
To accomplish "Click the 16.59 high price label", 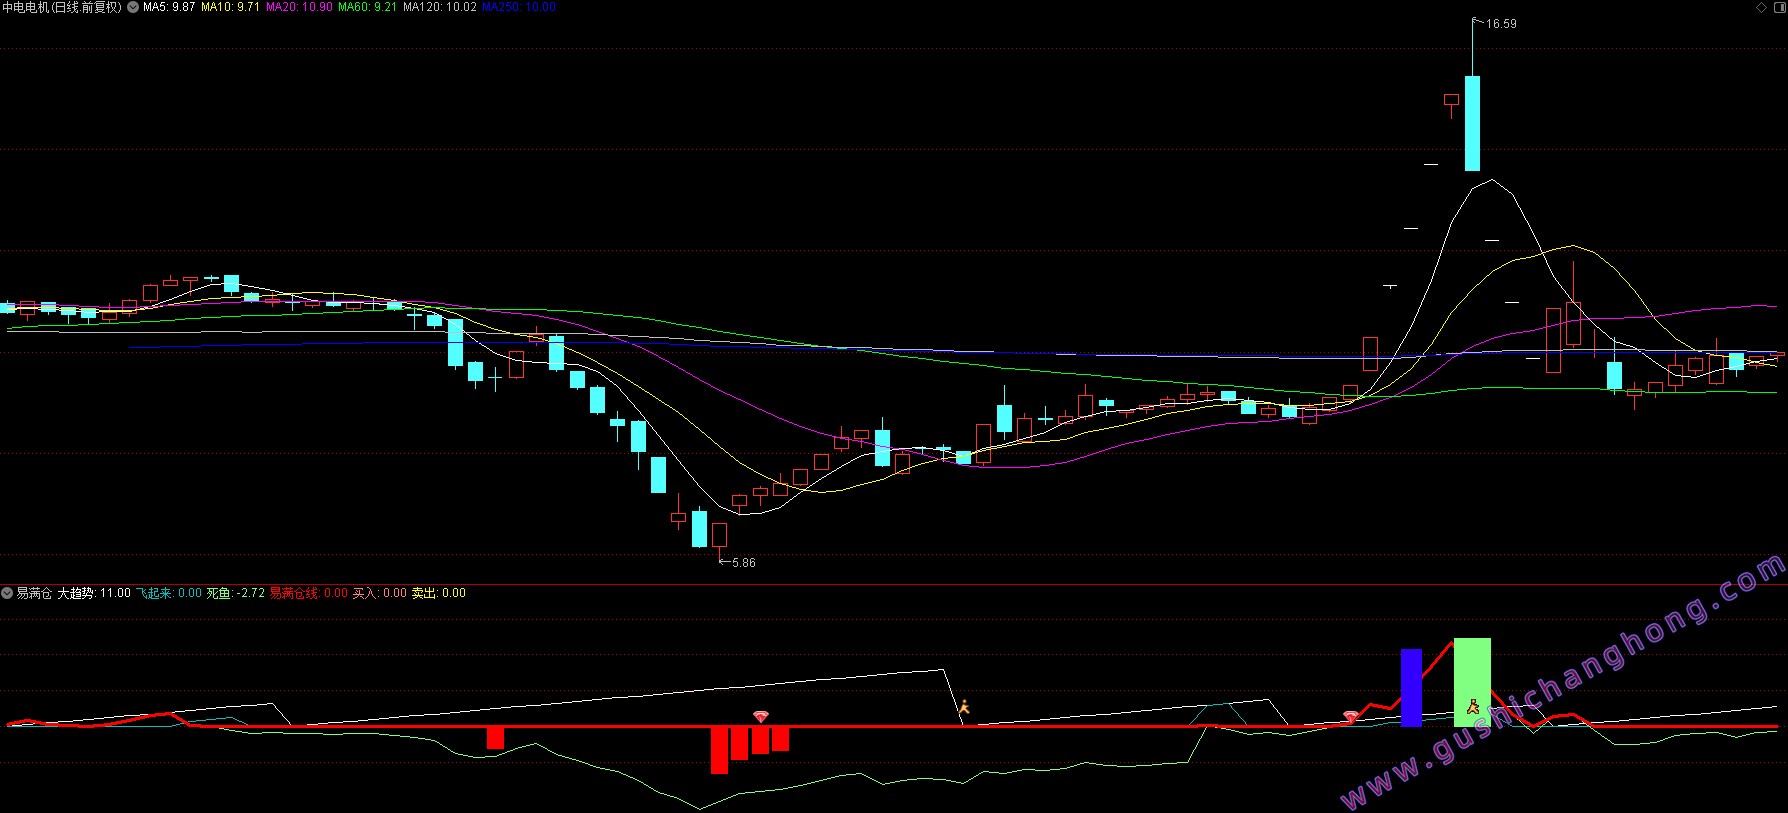I will tap(1501, 24).
